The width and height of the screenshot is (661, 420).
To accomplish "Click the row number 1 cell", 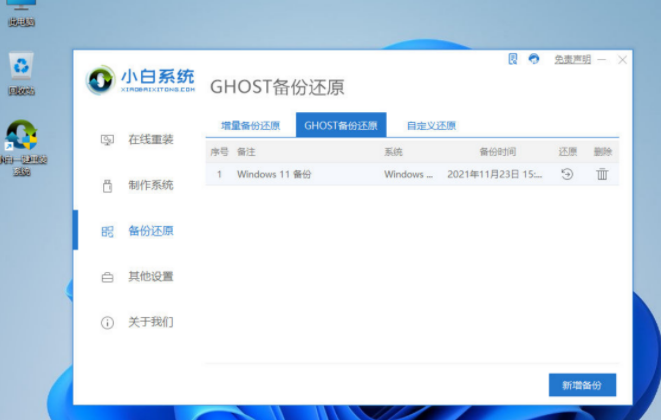I will 219,174.
